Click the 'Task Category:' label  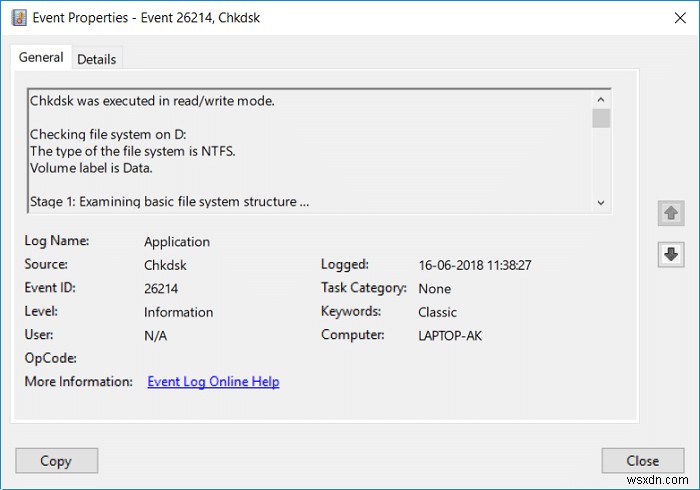tap(364, 288)
